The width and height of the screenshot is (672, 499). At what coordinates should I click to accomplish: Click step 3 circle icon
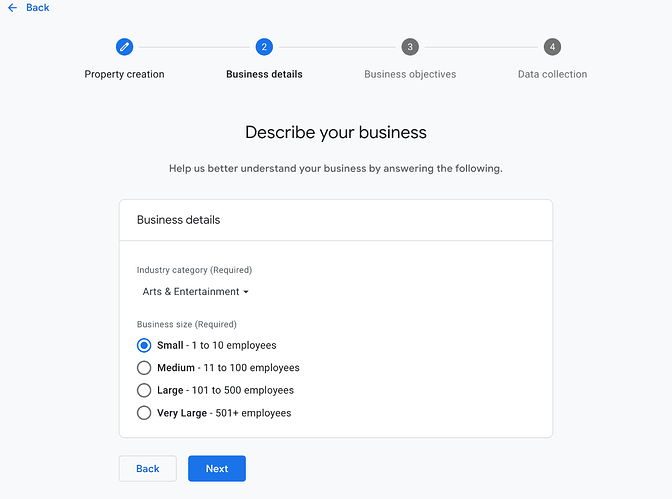[410, 47]
